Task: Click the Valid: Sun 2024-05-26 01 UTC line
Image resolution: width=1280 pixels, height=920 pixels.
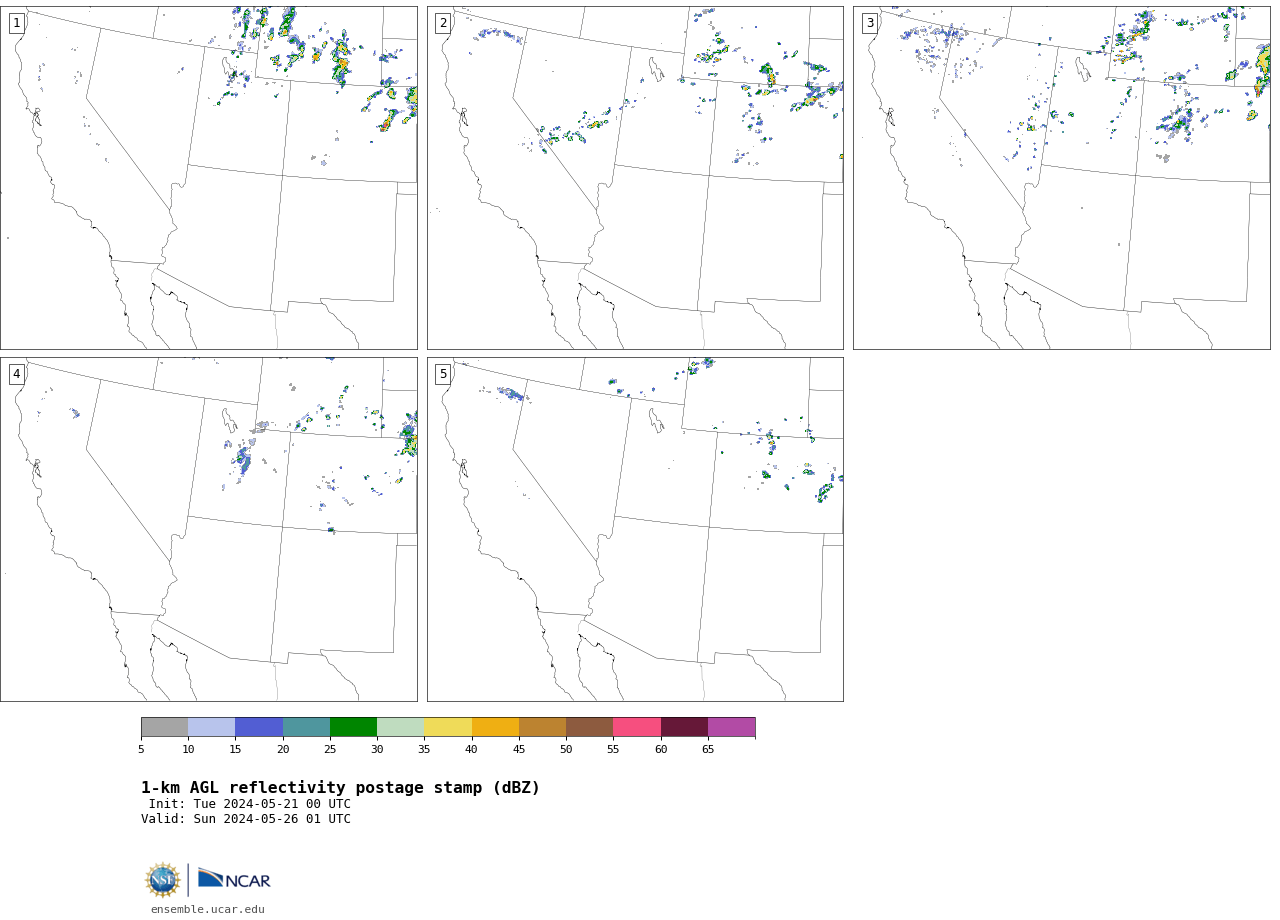Action: point(246,819)
